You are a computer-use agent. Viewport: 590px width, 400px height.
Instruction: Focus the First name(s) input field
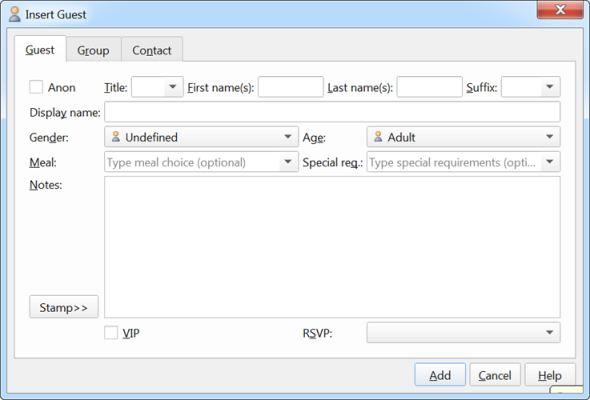(290, 87)
